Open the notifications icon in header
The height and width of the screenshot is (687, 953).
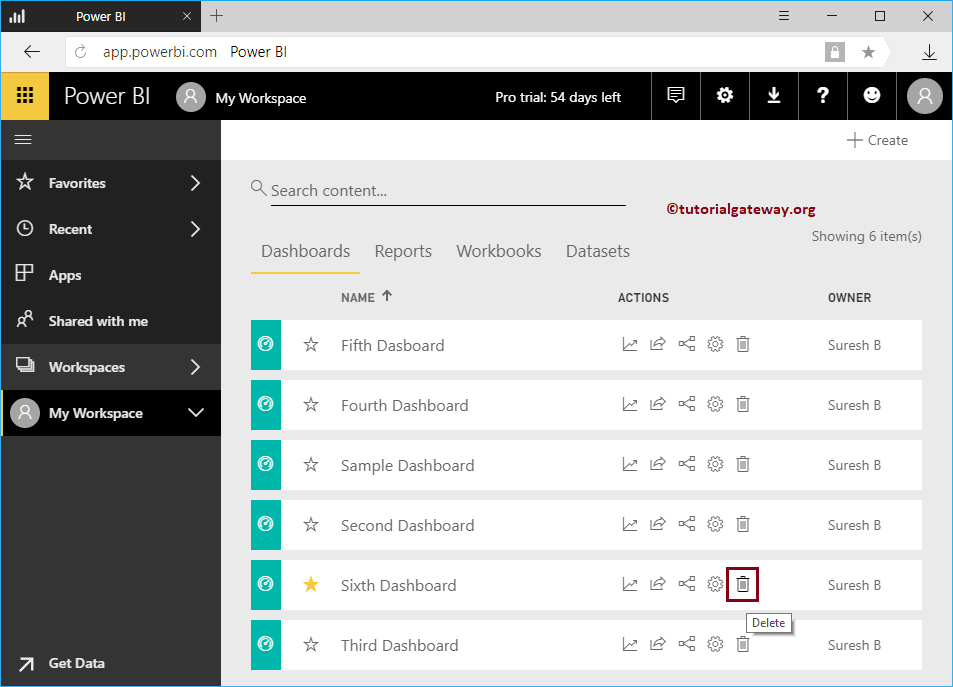676,95
